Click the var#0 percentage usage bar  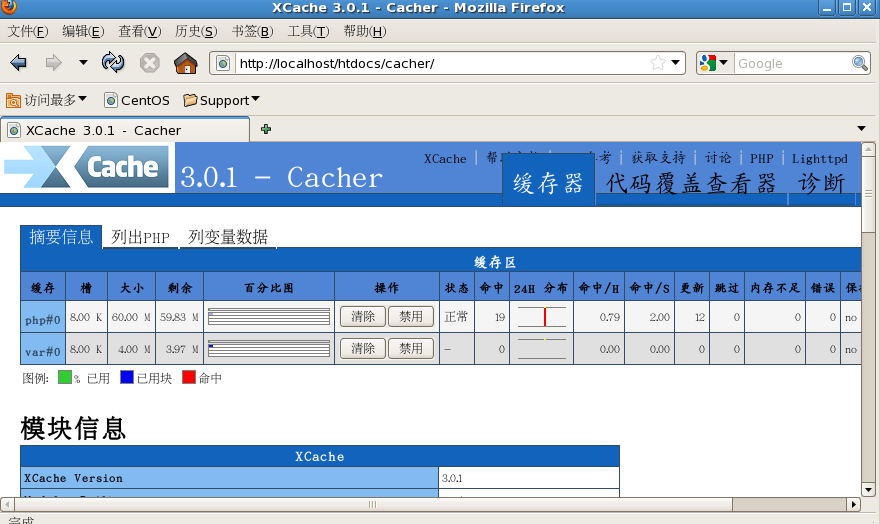pos(269,348)
